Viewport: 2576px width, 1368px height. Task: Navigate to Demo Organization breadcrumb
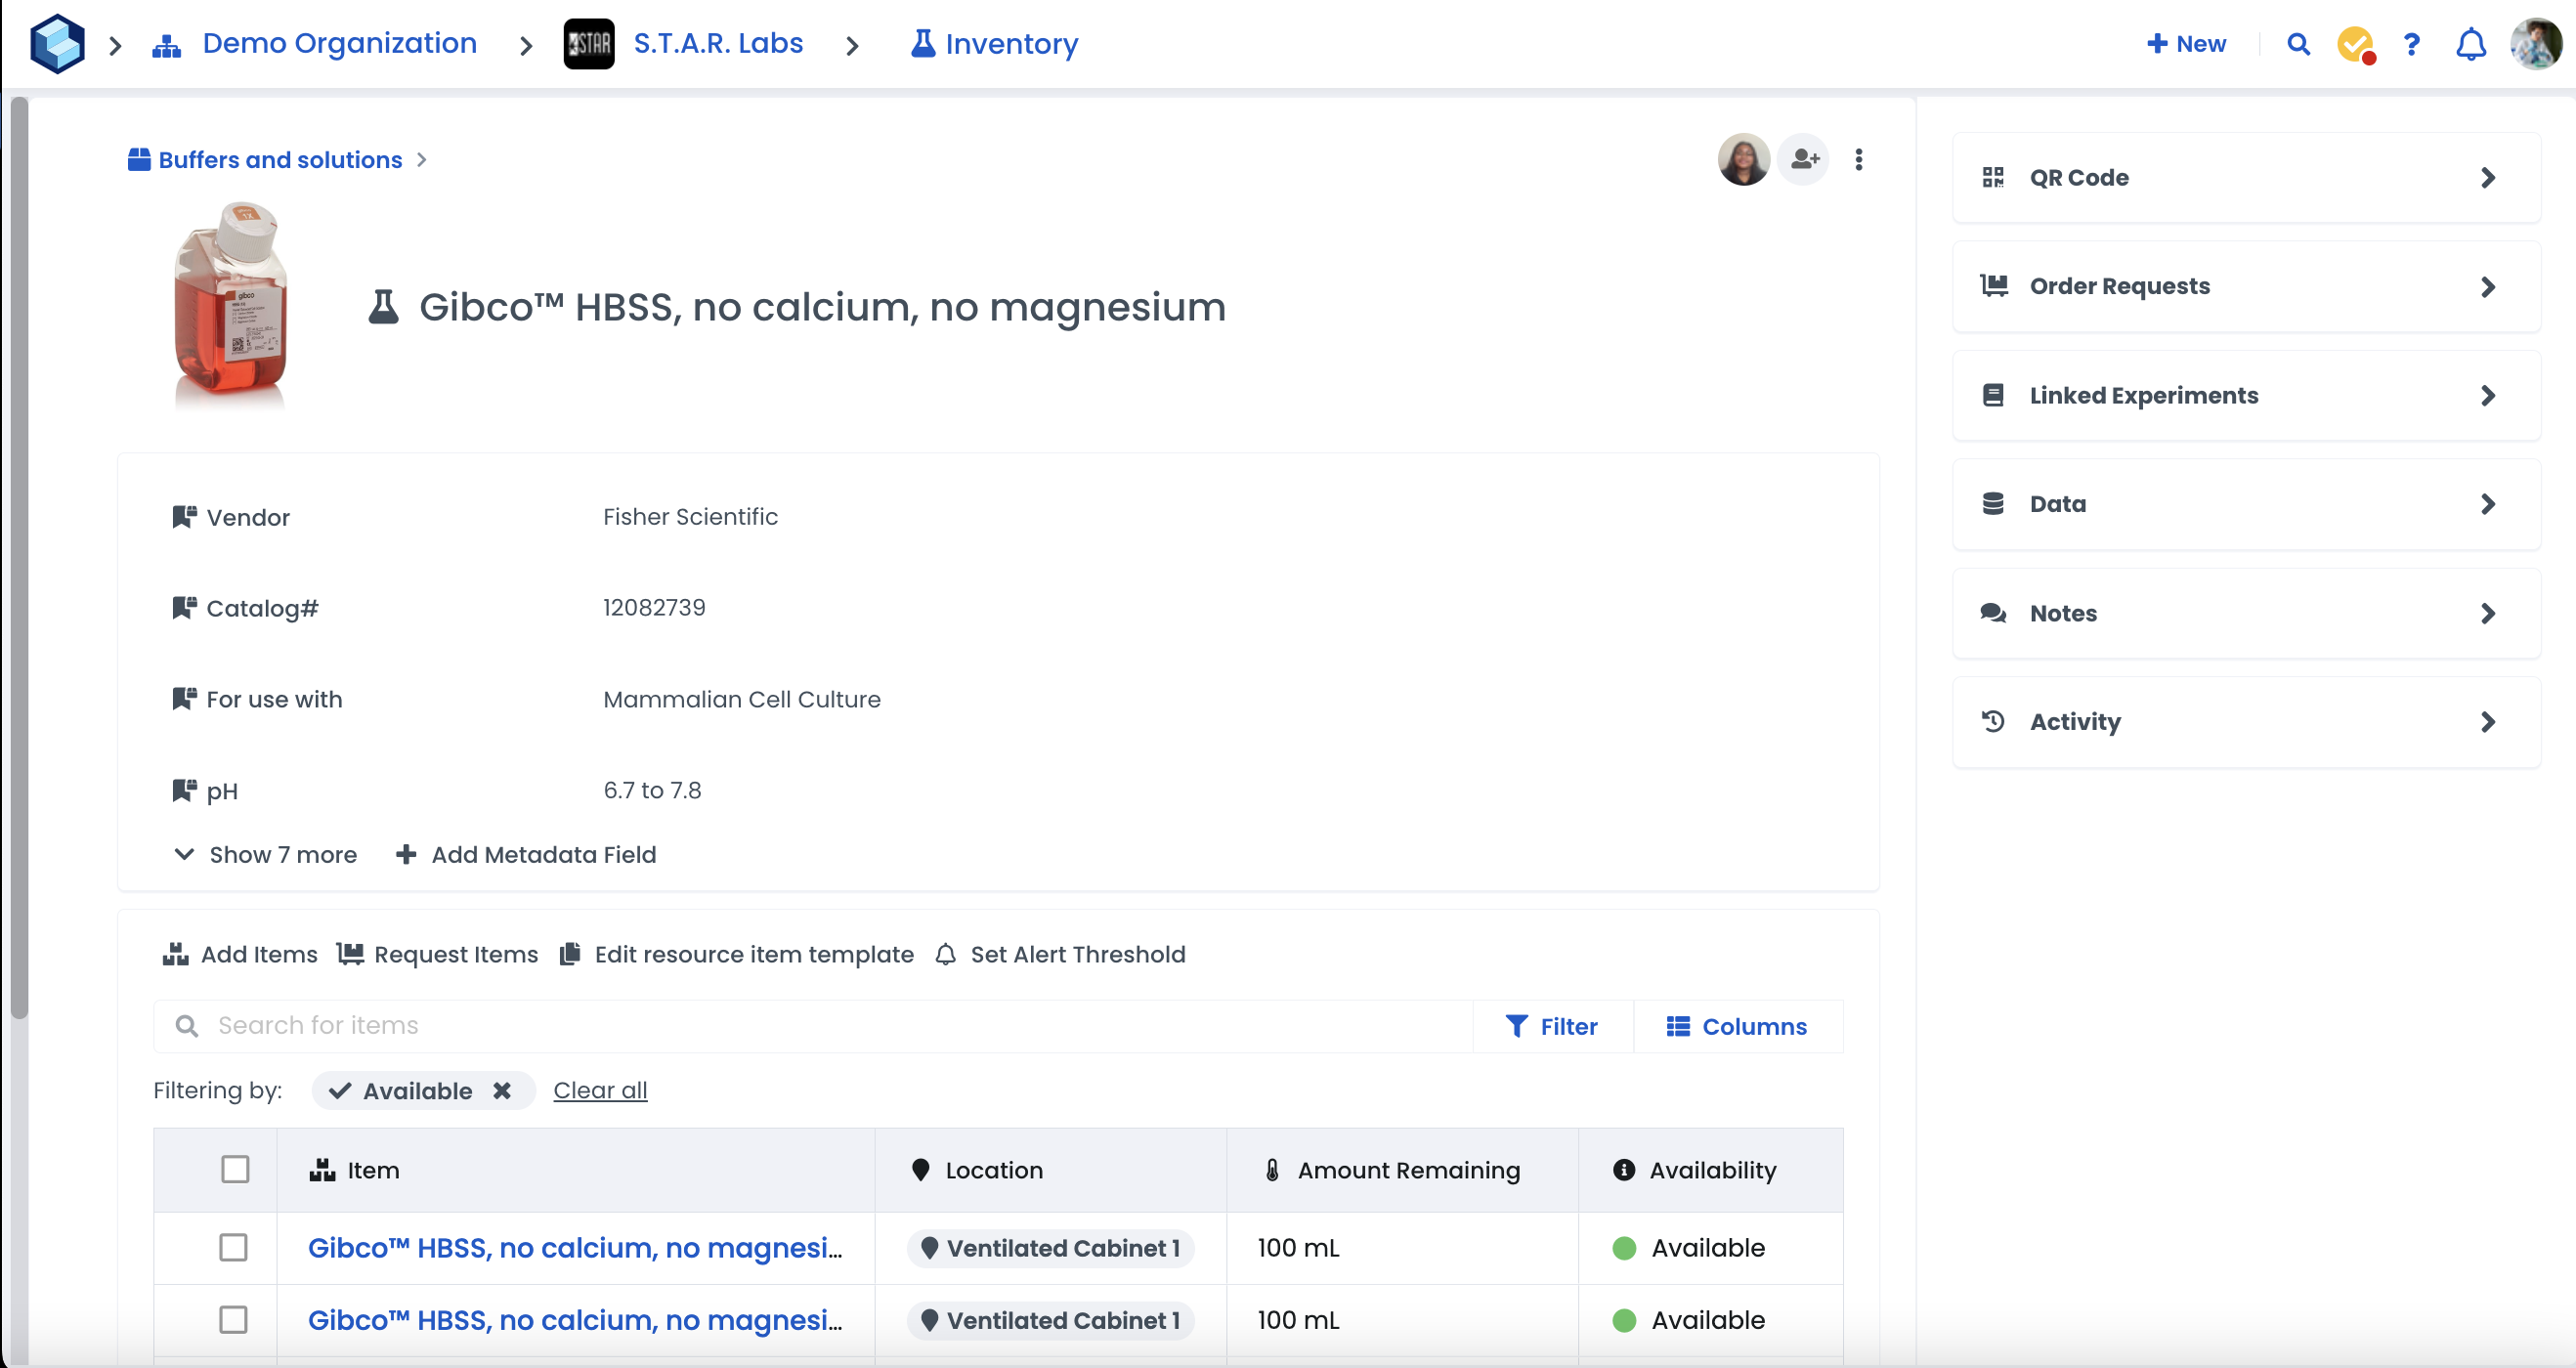(x=338, y=44)
